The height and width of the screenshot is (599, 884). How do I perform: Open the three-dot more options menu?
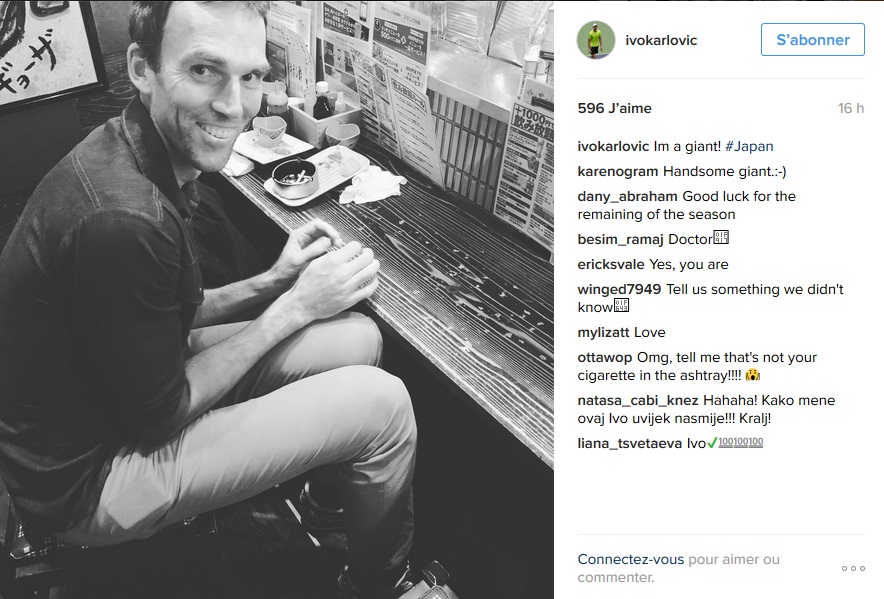click(853, 569)
